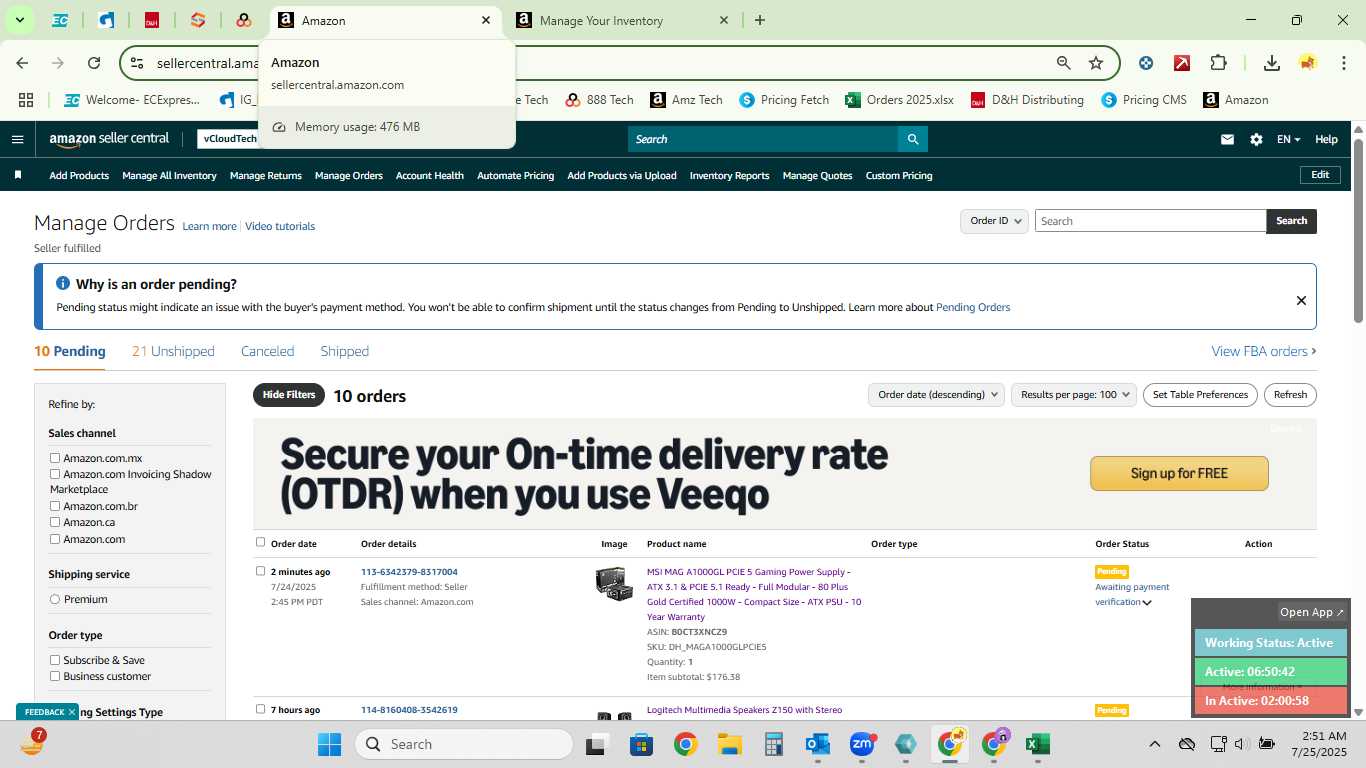Check the Amazon.com sales channel

pos(55,539)
